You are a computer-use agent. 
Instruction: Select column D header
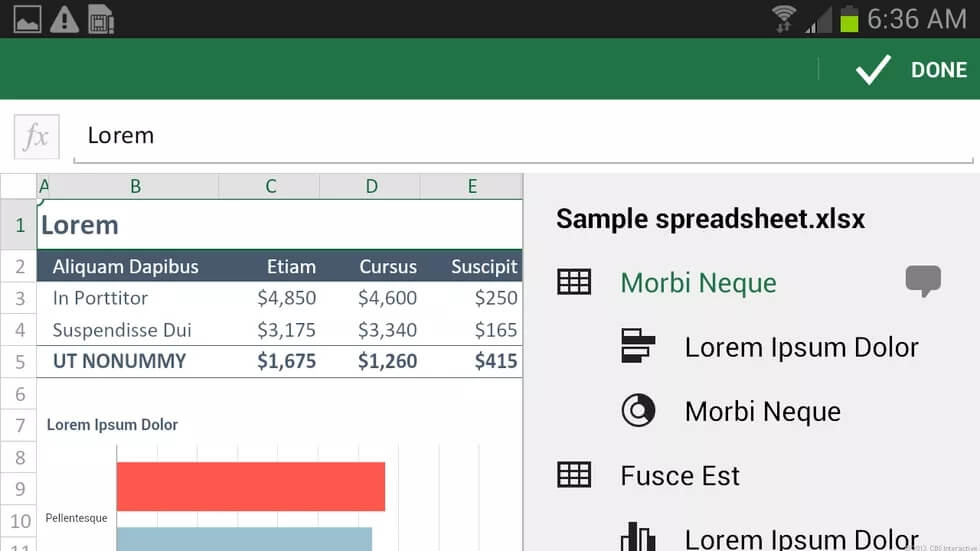(371, 186)
